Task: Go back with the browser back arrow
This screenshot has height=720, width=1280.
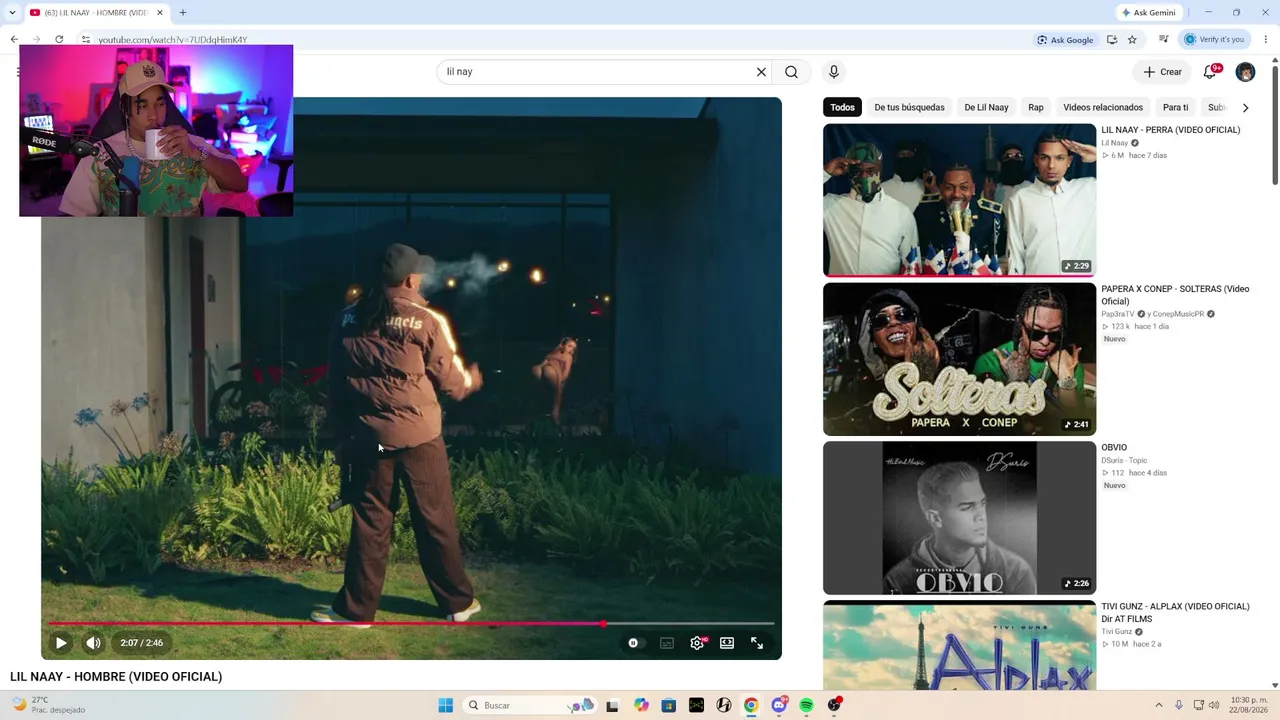Action: coord(14,40)
